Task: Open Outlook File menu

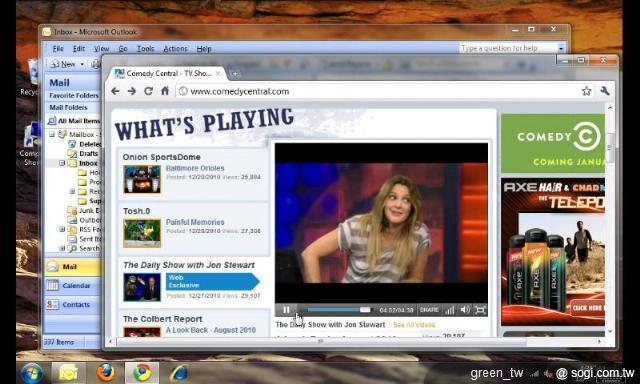Action: coord(58,49)
